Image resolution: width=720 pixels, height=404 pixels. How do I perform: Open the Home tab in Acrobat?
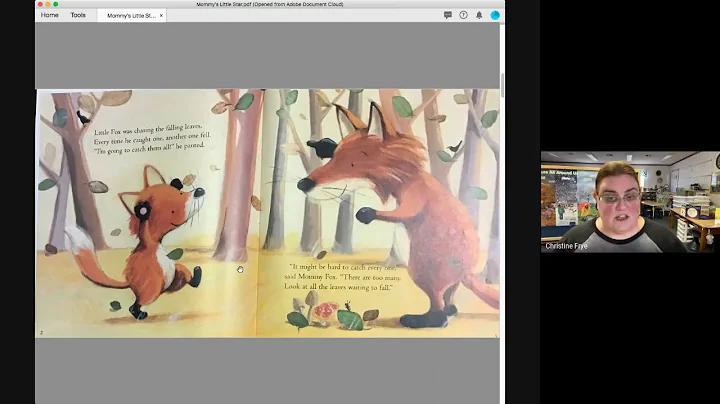pyautogui.click(x=50, y=15)
